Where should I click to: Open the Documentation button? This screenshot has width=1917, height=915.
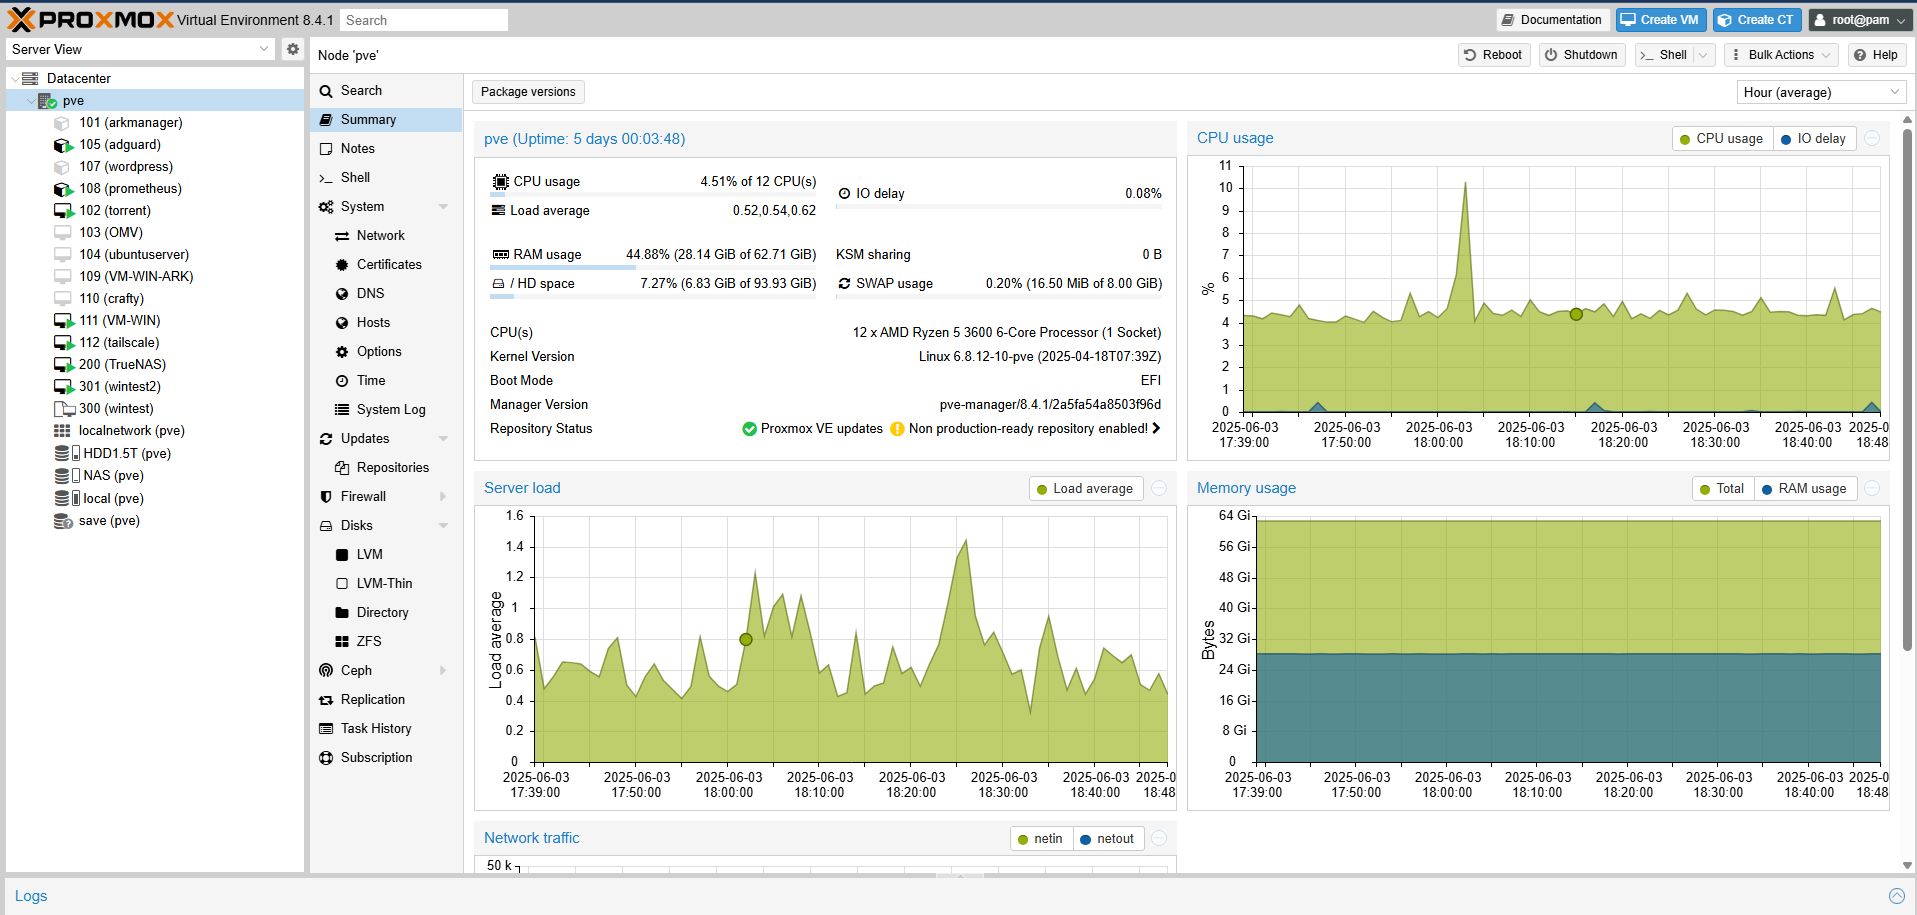pyautogui.click(x=1551, y=20)
